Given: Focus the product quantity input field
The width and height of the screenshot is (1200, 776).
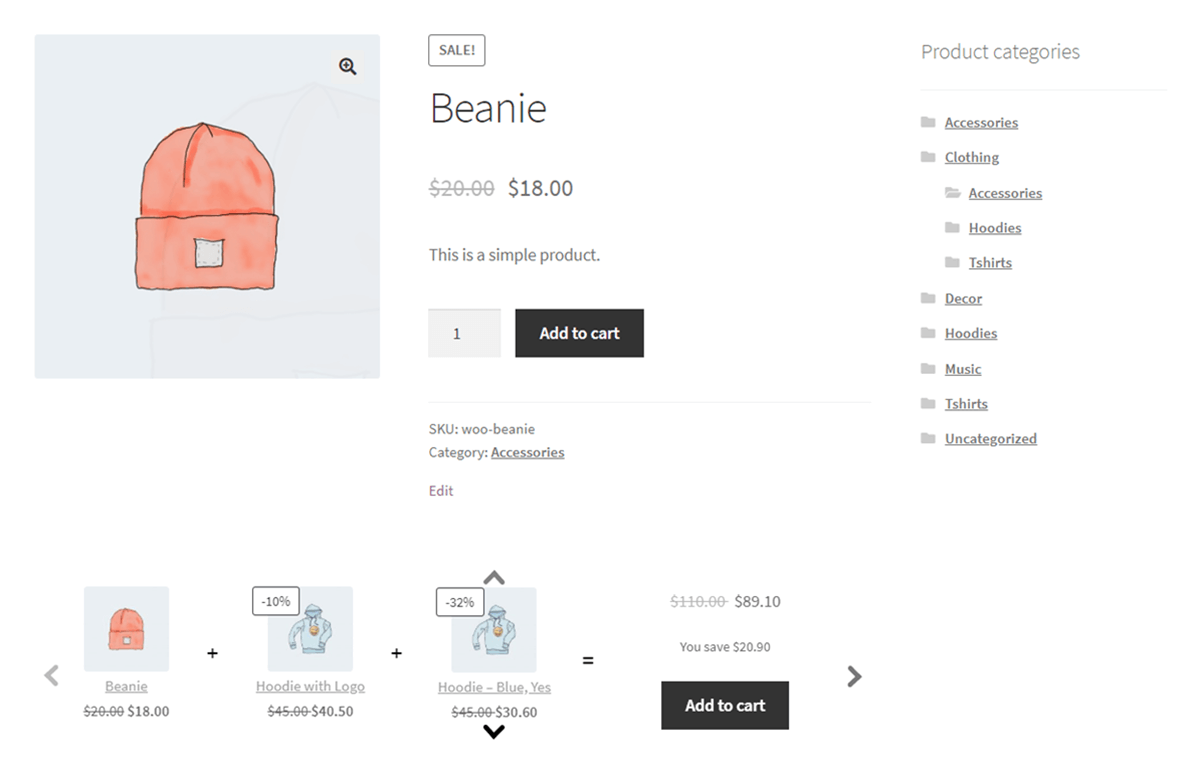Looking at the screenshot, I should point(464,333).
